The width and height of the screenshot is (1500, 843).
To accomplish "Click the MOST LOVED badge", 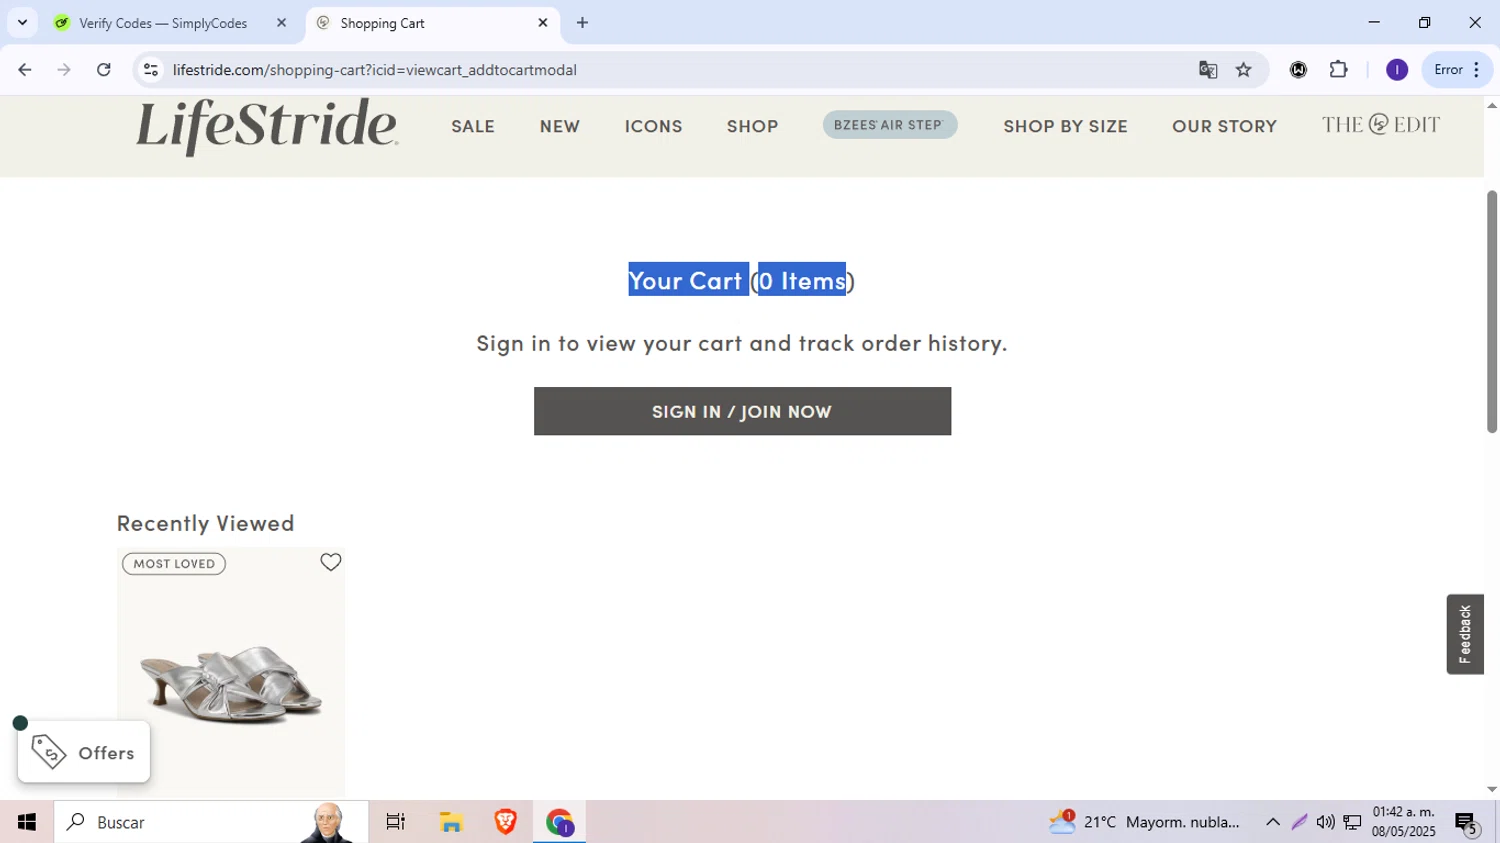I will [174, 564].
